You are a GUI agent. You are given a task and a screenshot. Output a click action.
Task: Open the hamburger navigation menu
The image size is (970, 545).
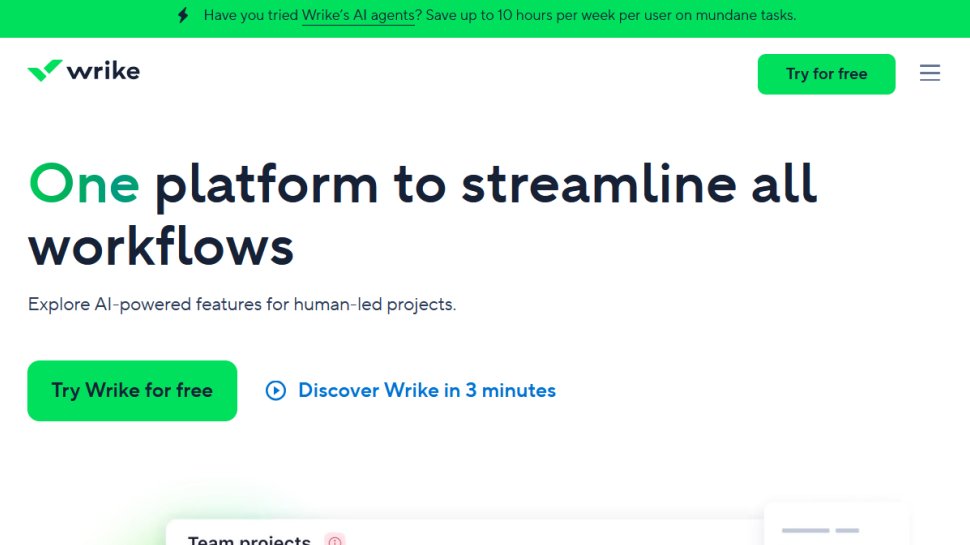pos(929,73)
